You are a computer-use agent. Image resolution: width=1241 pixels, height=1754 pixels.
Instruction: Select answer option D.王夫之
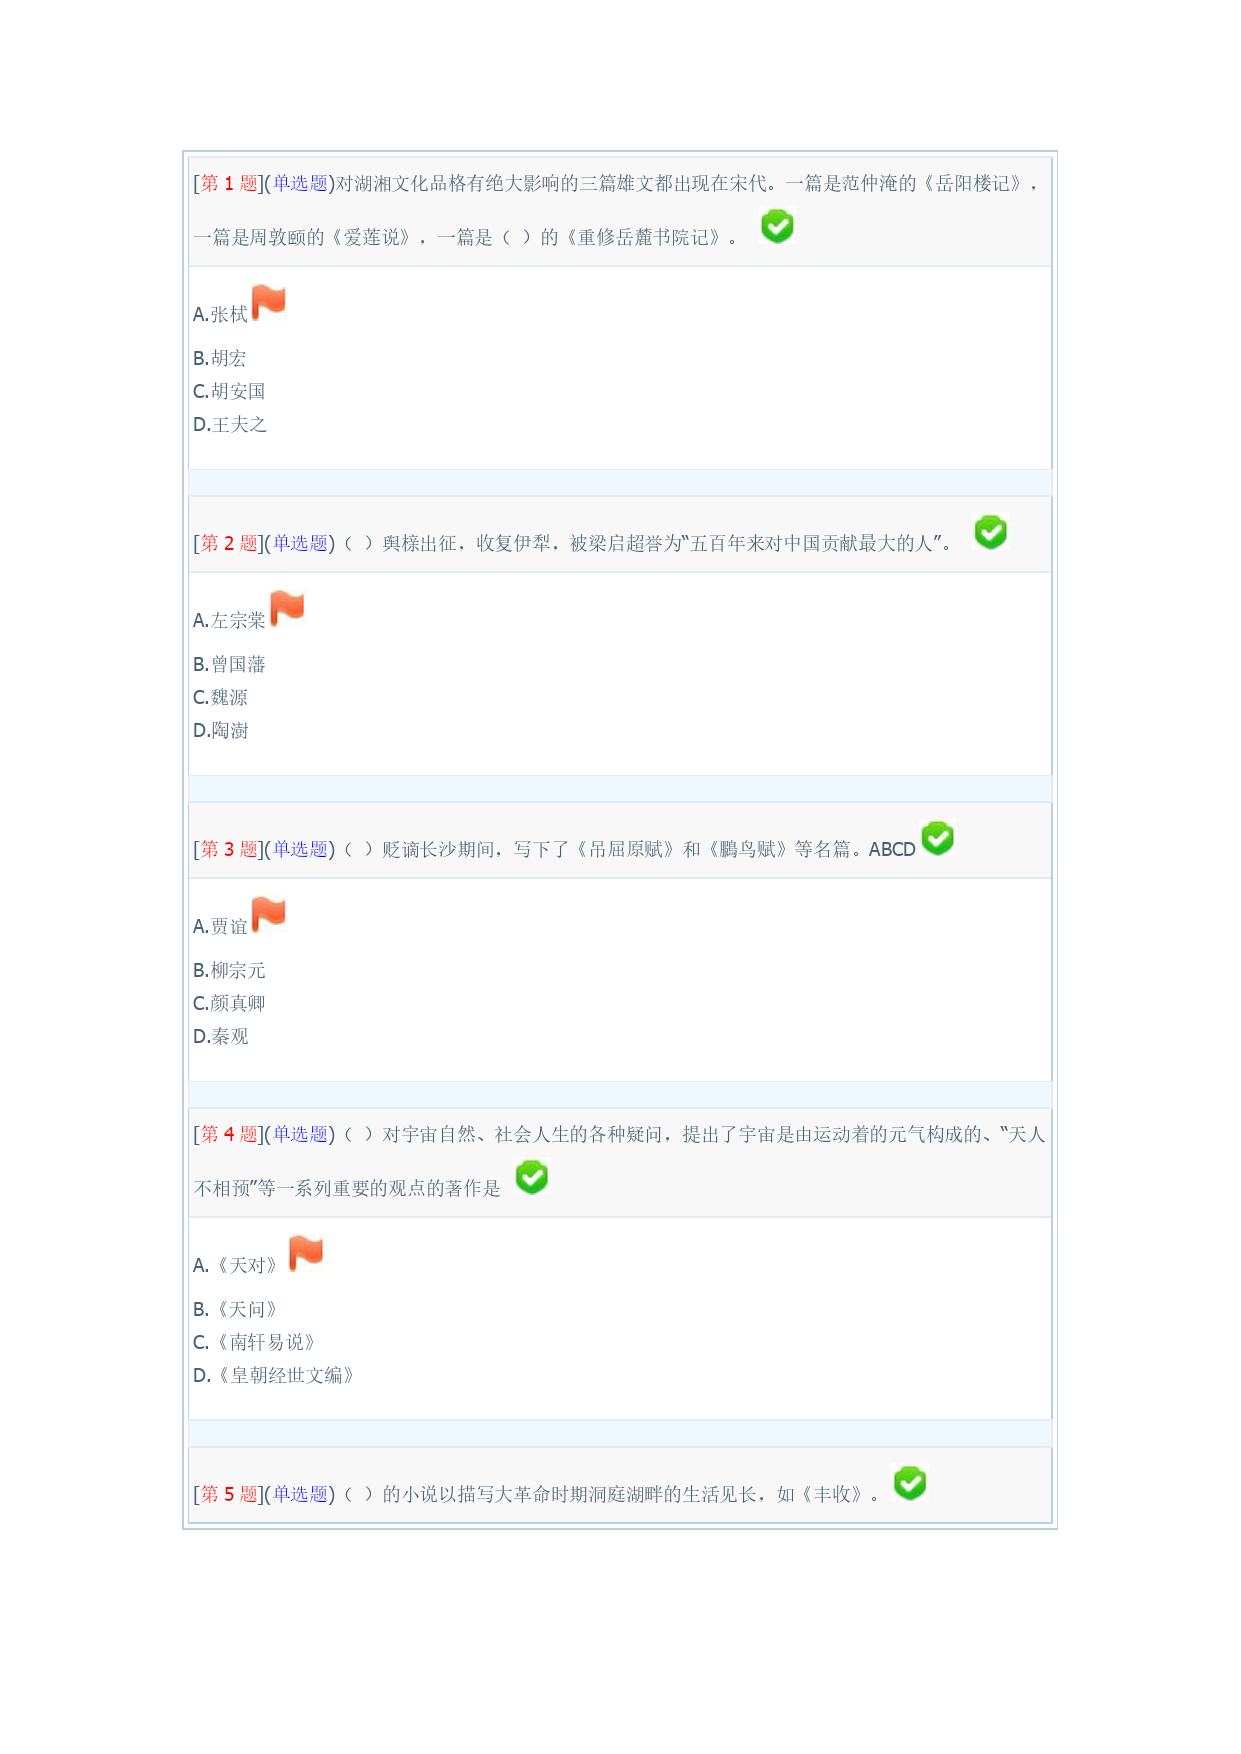230,424
